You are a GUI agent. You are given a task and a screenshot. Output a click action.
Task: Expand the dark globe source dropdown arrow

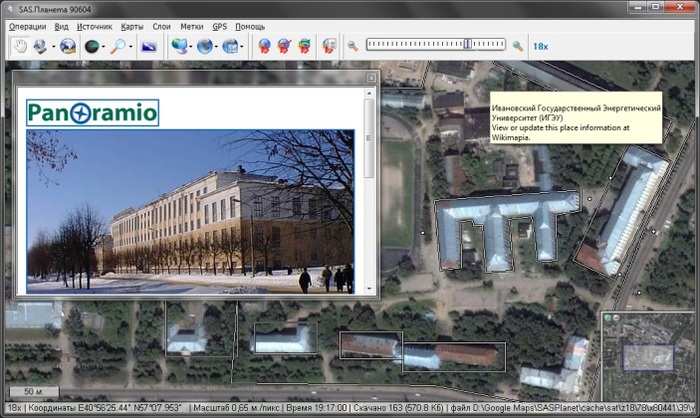click(105, 46)
